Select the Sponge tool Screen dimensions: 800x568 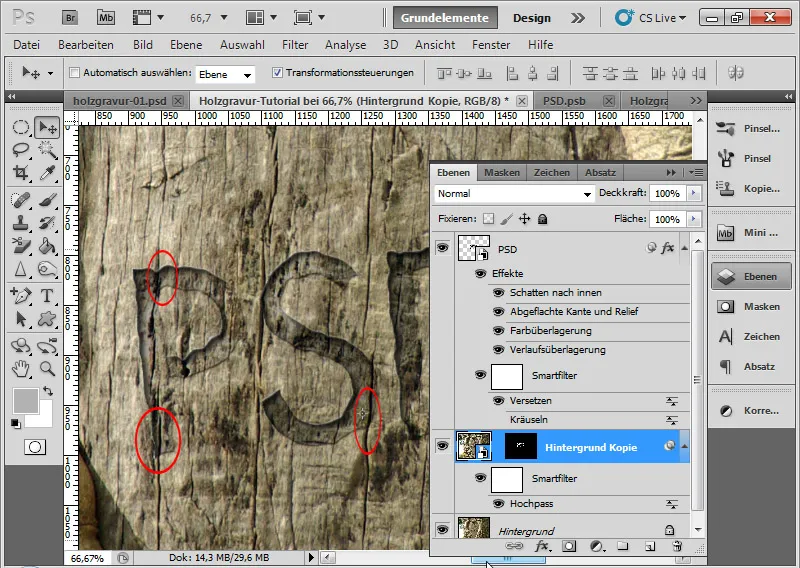coord(47,269)
